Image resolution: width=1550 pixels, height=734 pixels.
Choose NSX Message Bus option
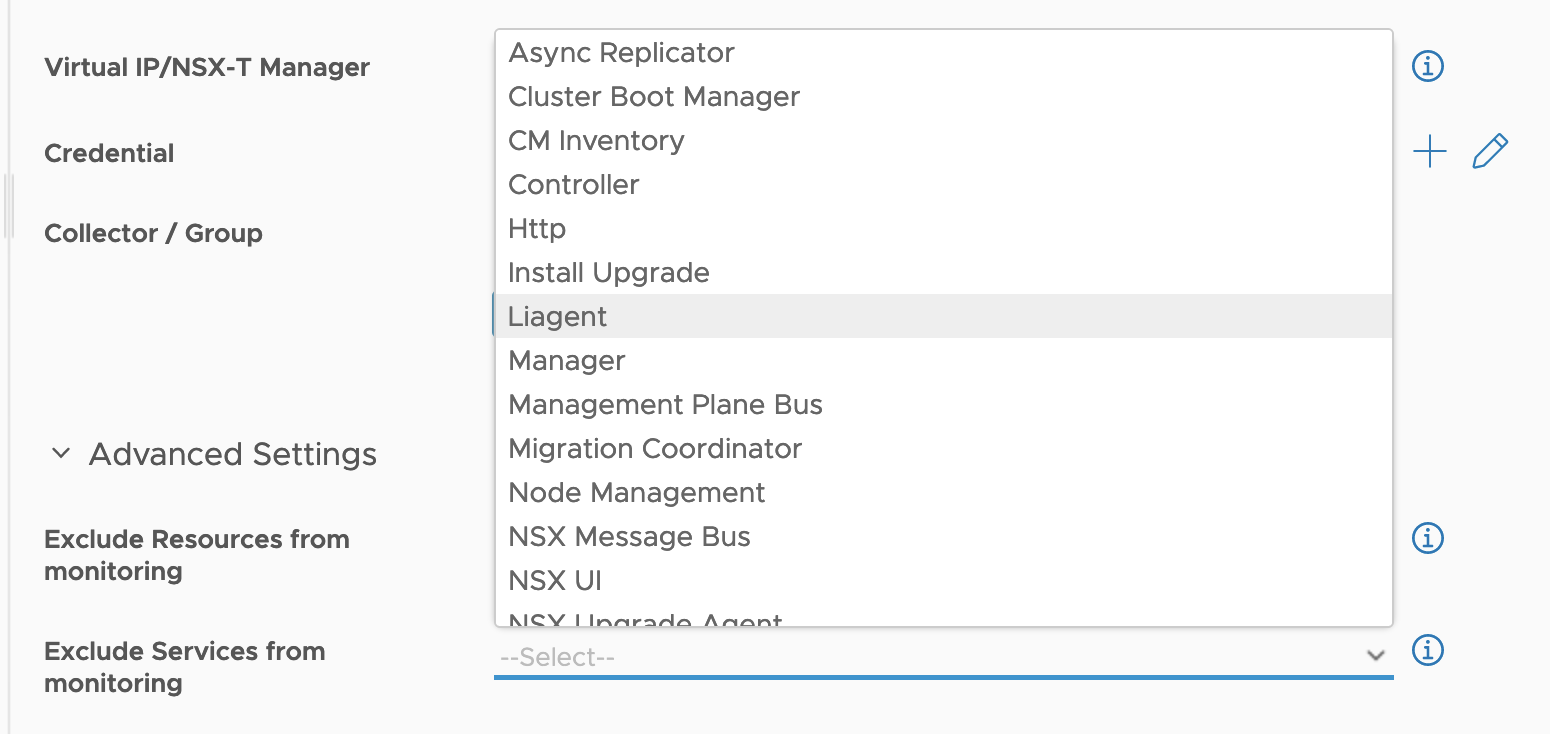(x=943, y=536)
